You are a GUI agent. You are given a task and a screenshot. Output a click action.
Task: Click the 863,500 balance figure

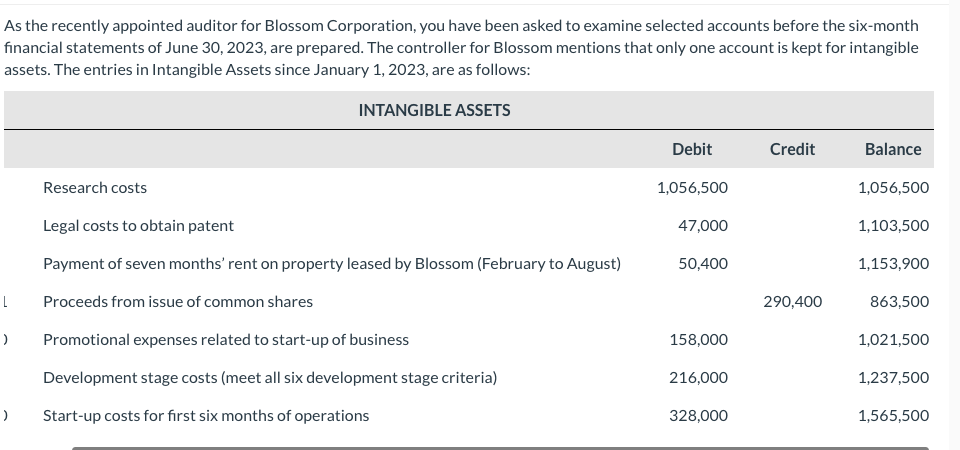pos(900,301)
